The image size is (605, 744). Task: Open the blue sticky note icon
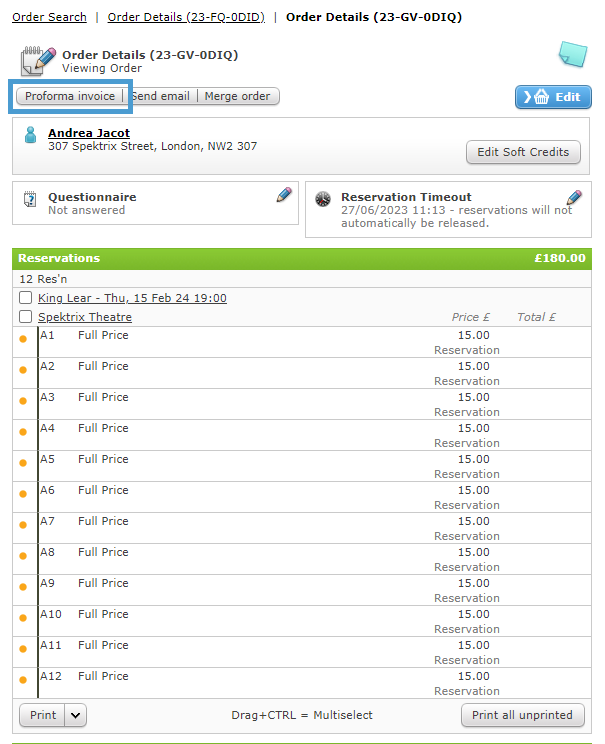(573, 54)
